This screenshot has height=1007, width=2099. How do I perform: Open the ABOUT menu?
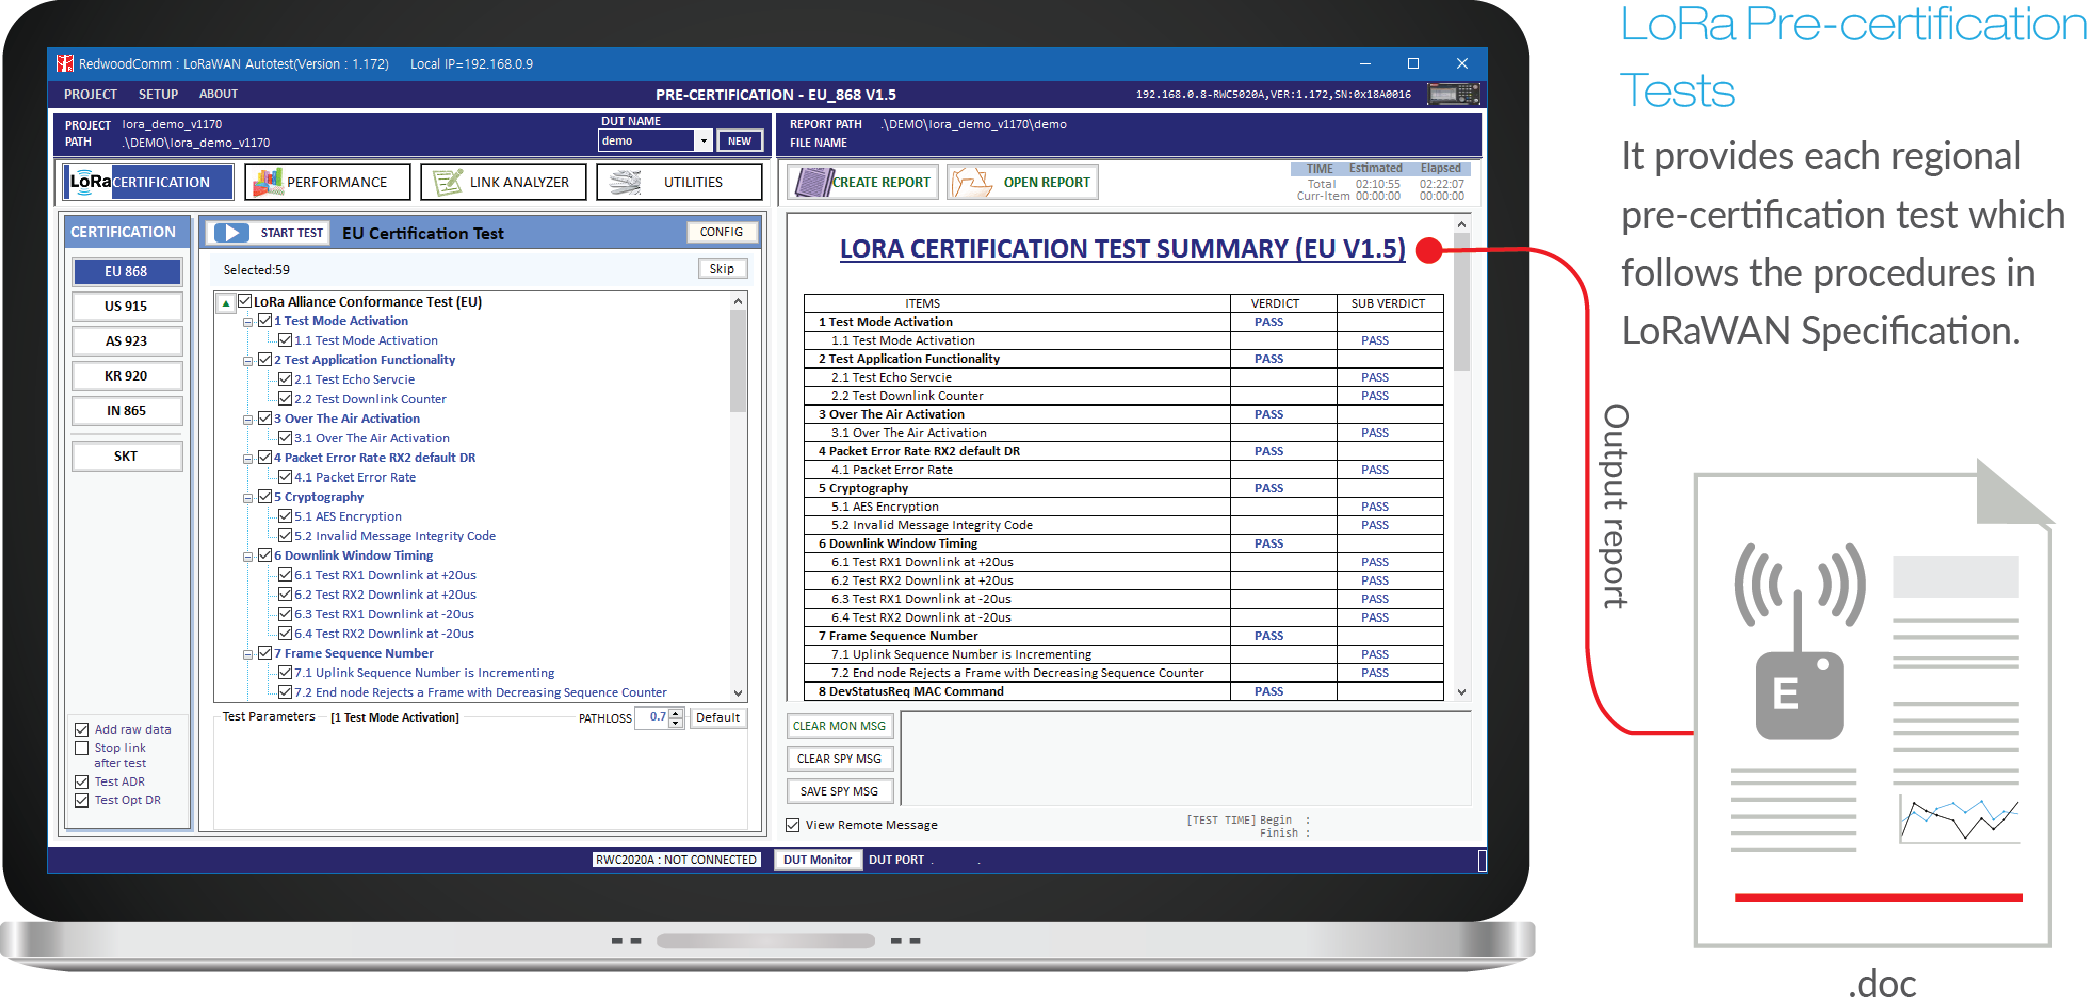tap(218, 94)
